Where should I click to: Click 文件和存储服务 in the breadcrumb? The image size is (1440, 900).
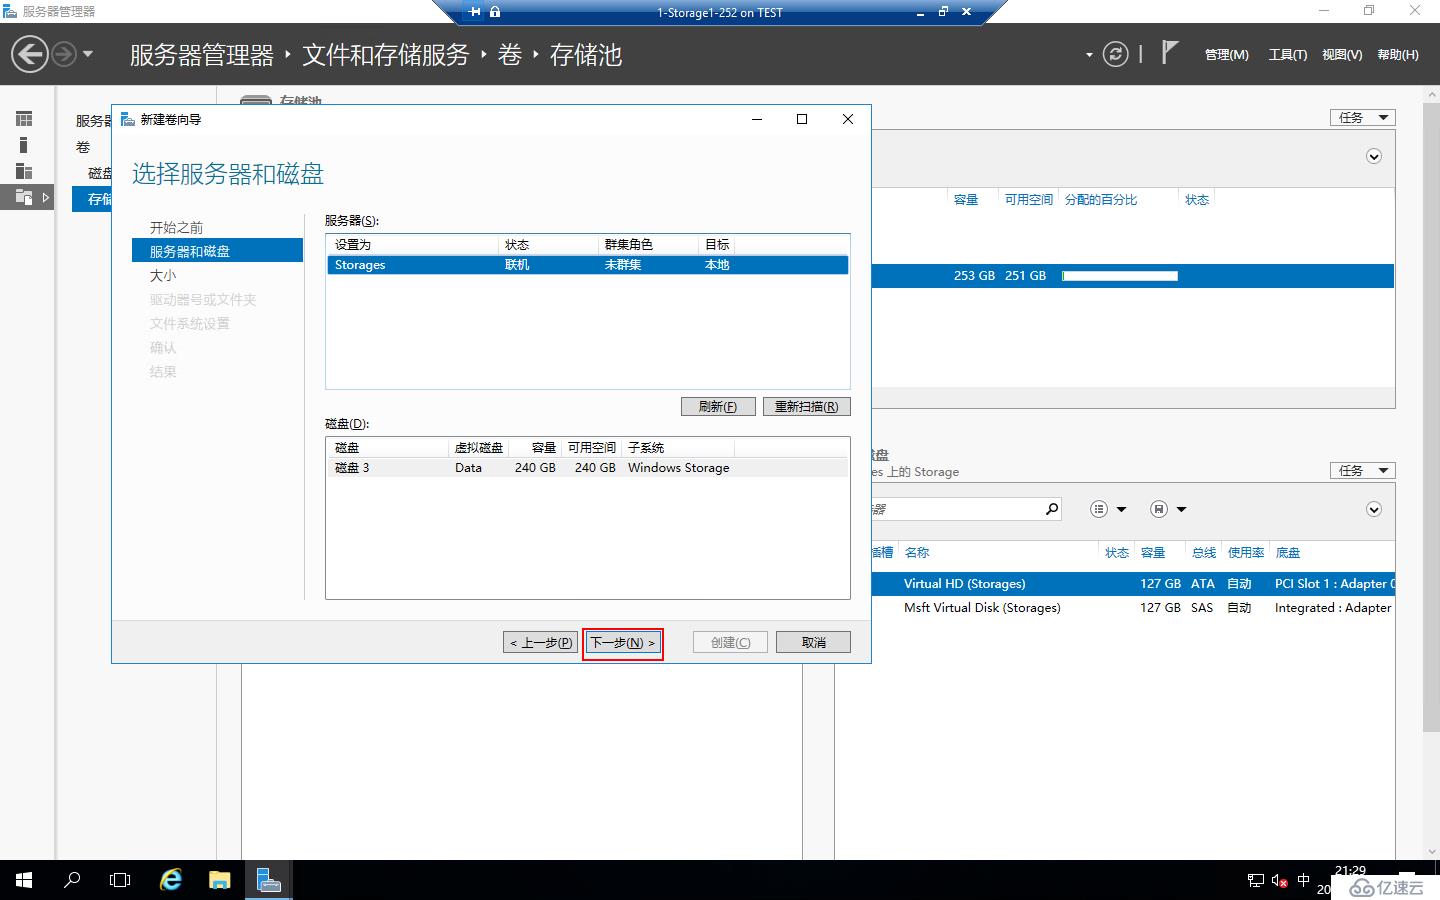386,55
